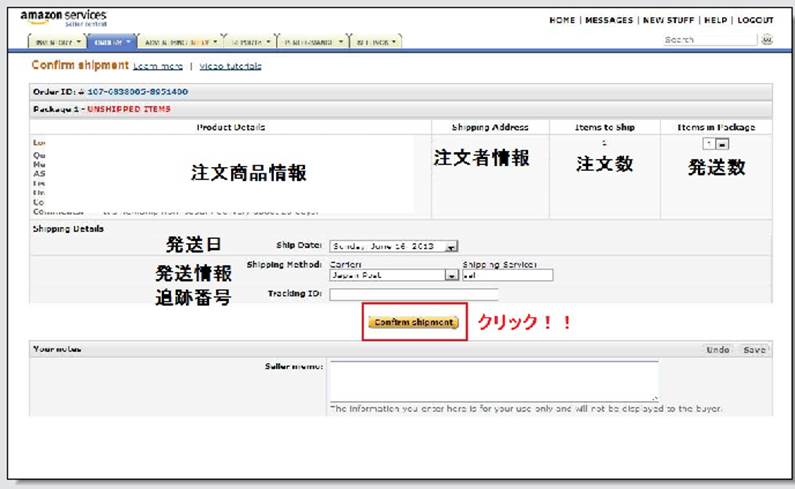795x489 pixels.
Task: Click the Undo button in Your notes
Action: (x=717, y=350)
